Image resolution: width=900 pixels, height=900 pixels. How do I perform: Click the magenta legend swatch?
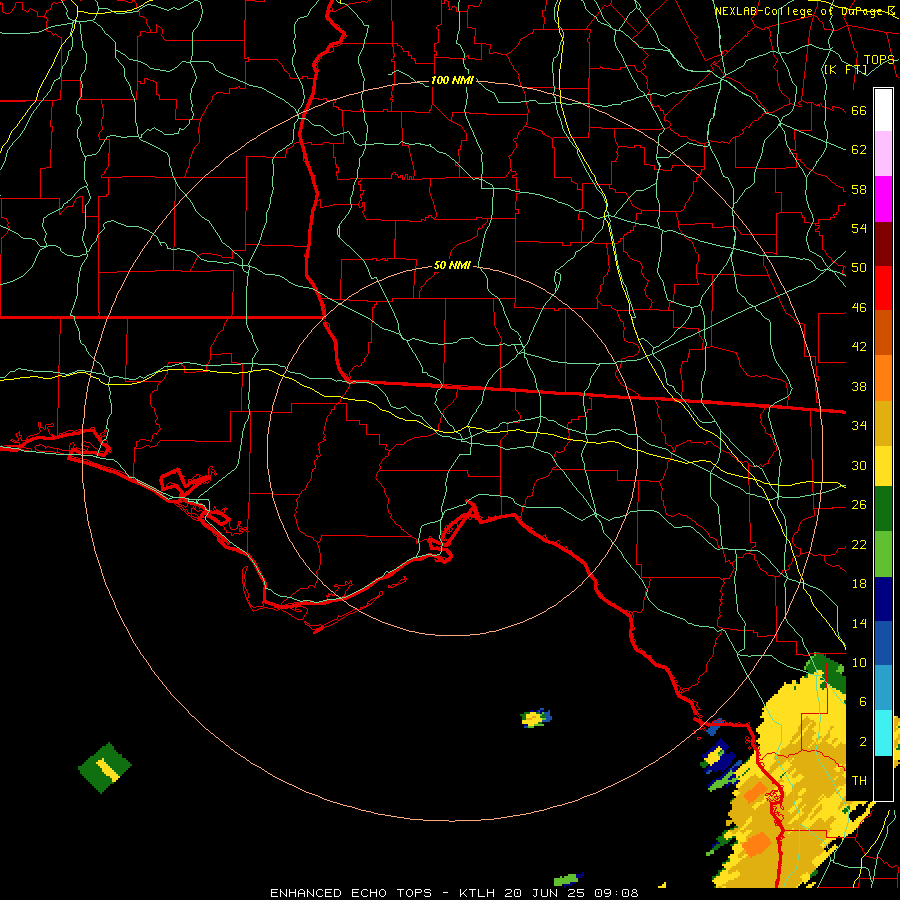point(883,199)
